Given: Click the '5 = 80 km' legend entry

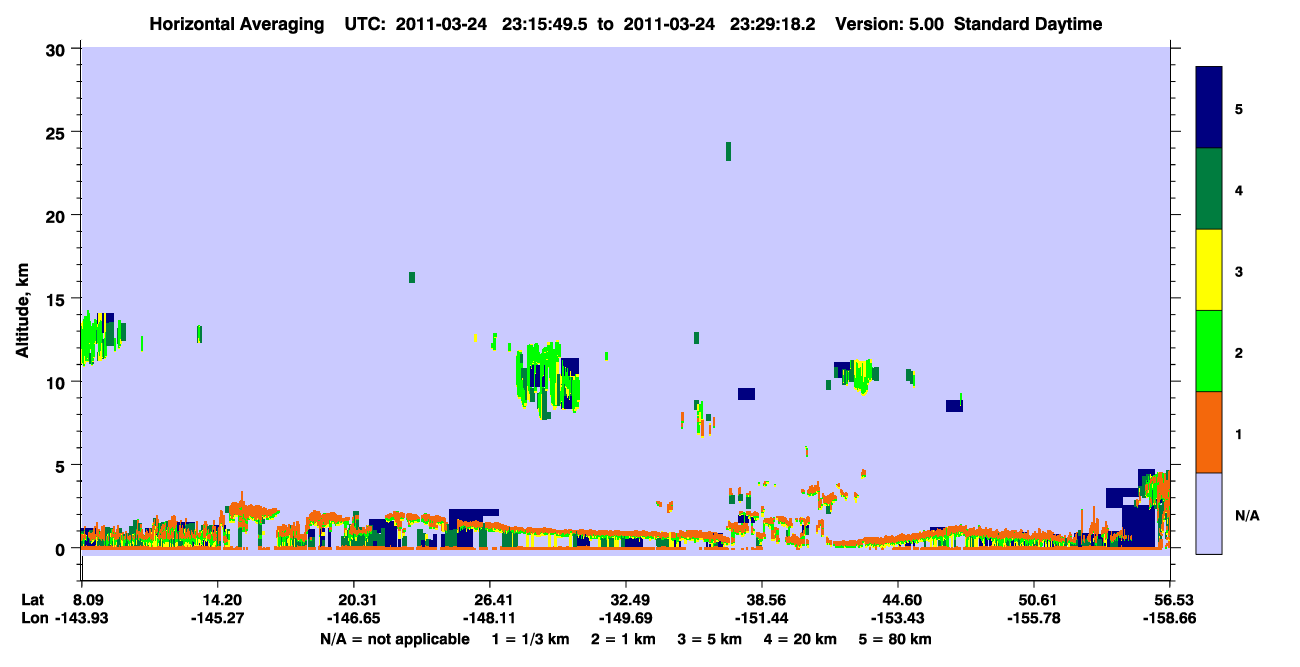Looking at the screenshot, I should (x=896, y=639).
